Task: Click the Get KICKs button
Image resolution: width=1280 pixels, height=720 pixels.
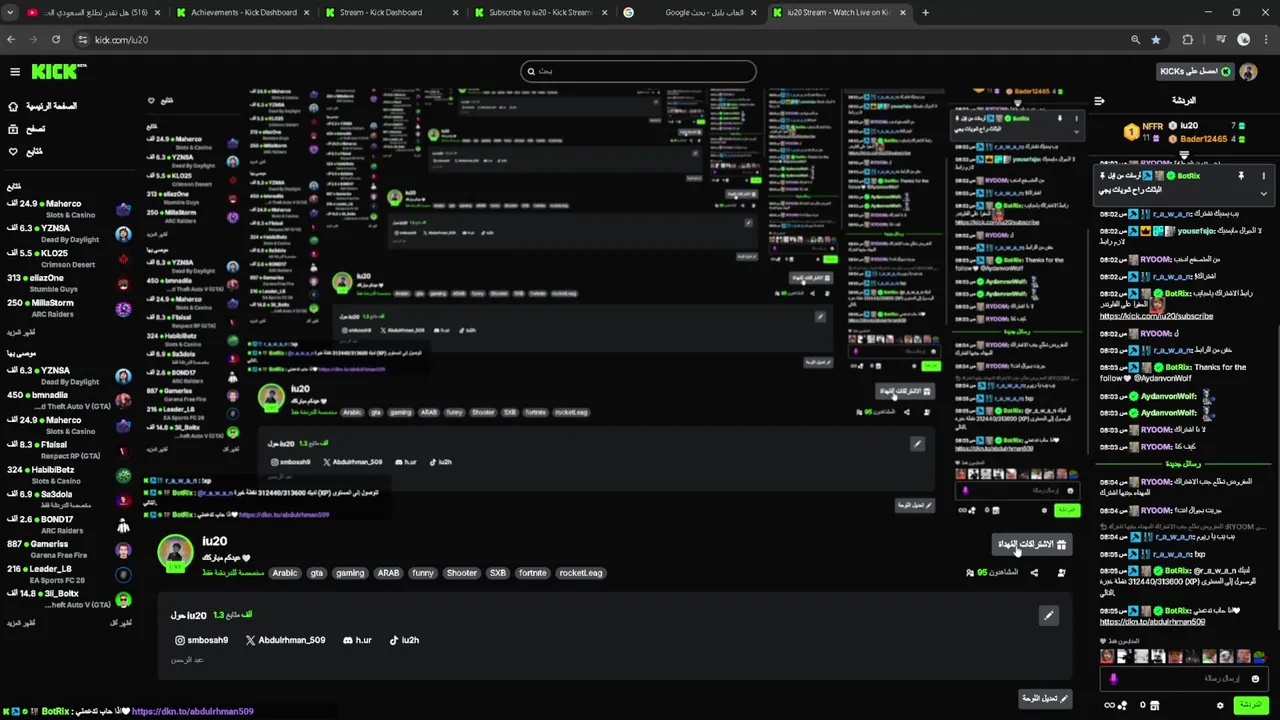Action: pyautogui.click(x=1195, y=71)
